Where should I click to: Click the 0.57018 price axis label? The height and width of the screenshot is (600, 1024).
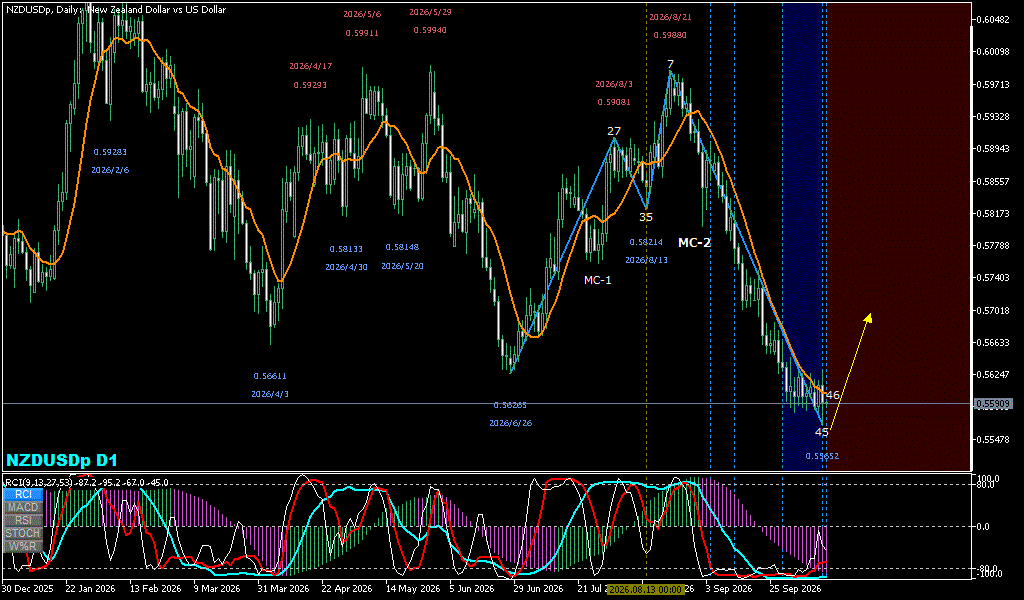(993, 310)
